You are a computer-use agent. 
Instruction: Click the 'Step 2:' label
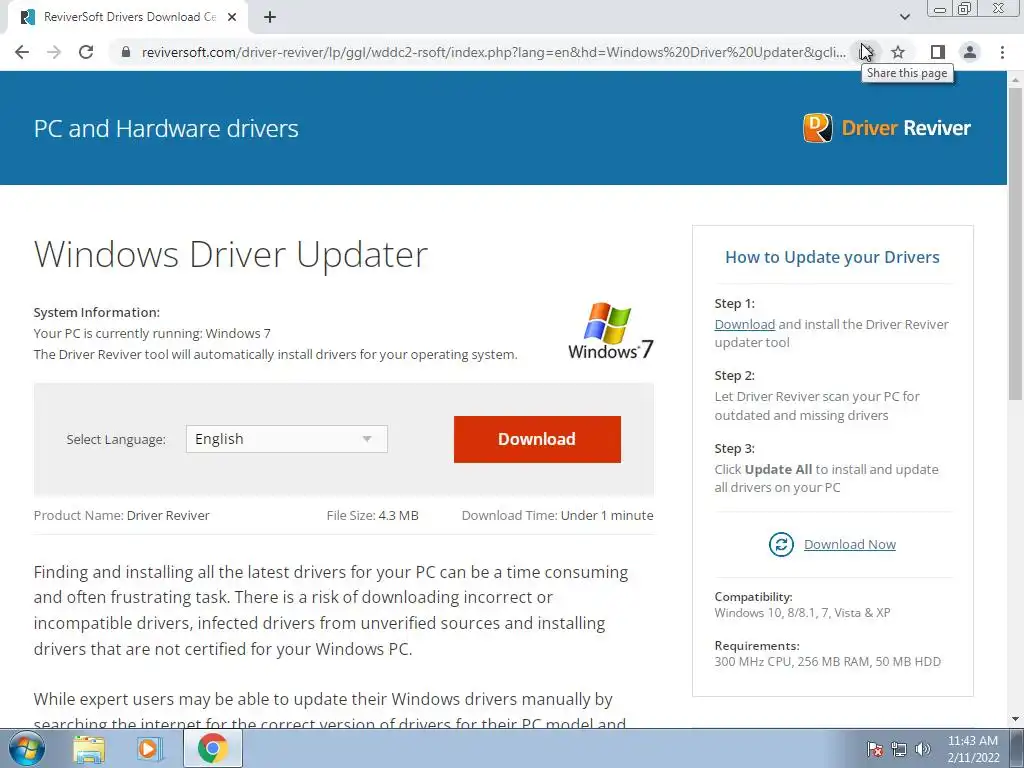(x=735, y=376)
